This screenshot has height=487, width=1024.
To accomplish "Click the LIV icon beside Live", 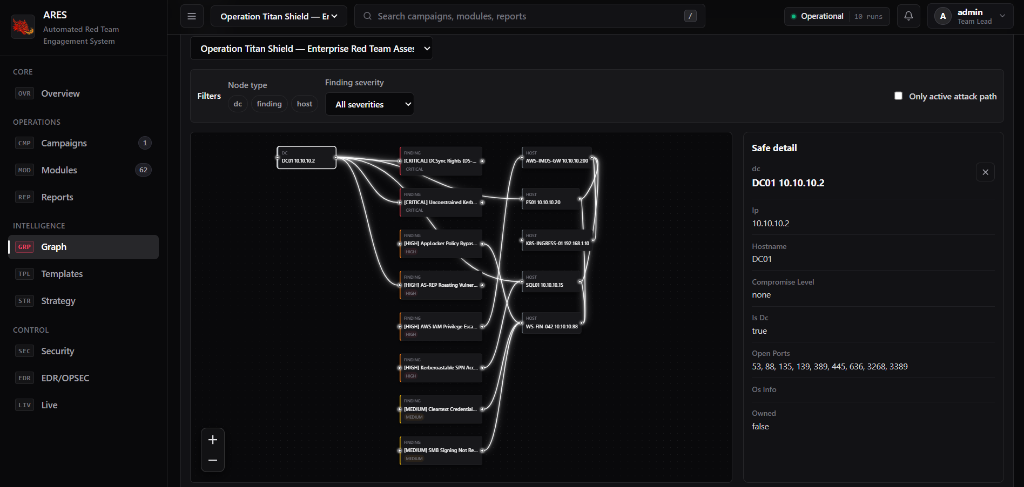I will tap(24, 405).
